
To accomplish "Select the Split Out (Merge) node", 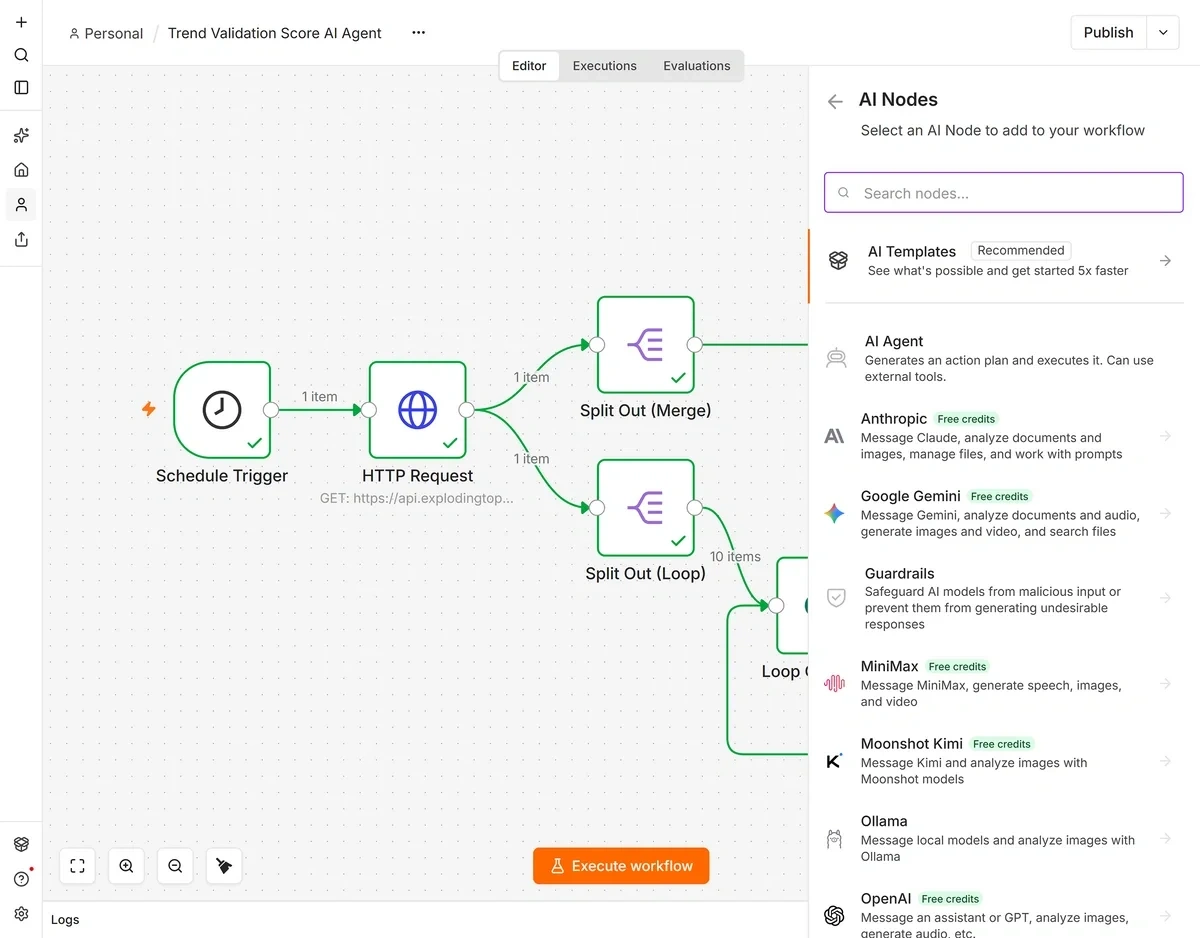I will click(646, 345).
